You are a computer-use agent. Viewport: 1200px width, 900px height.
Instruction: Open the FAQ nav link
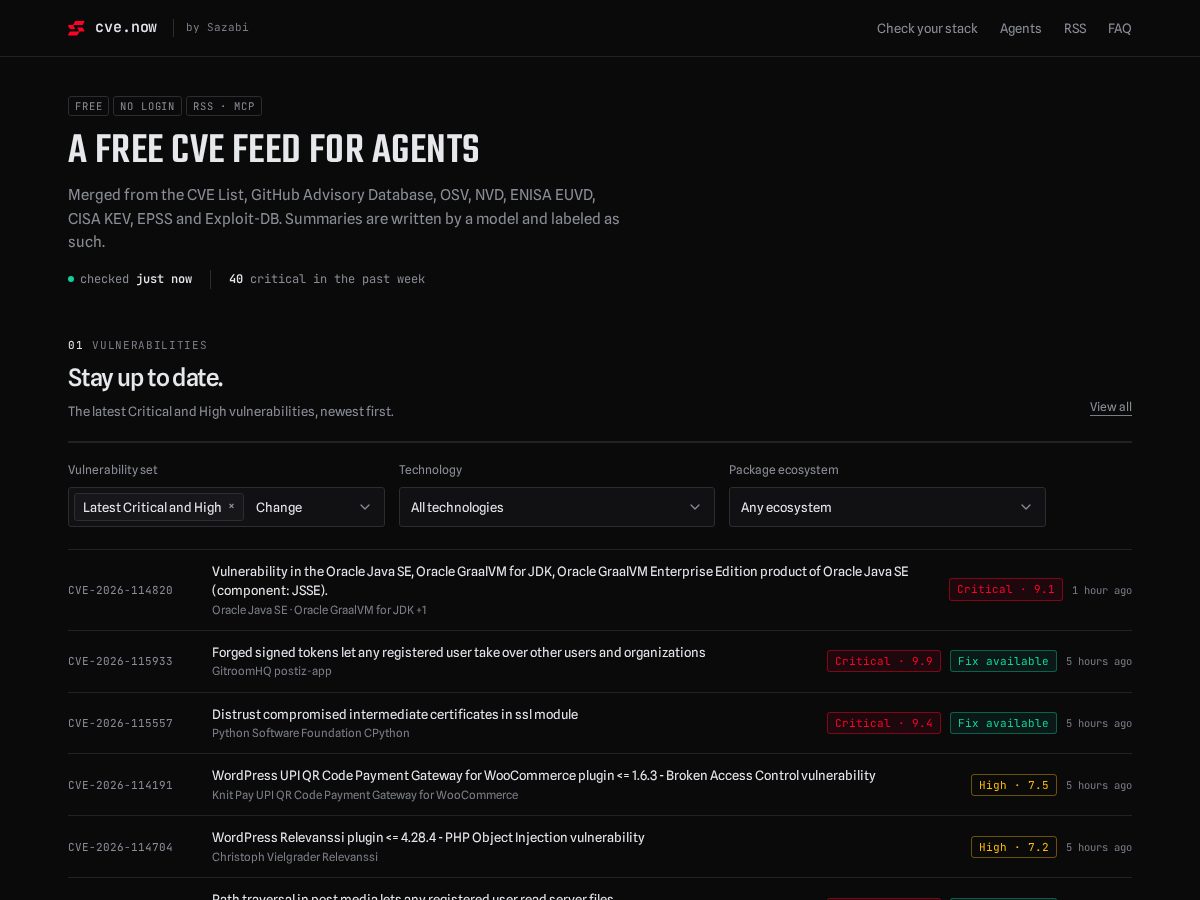(1120, 28)
